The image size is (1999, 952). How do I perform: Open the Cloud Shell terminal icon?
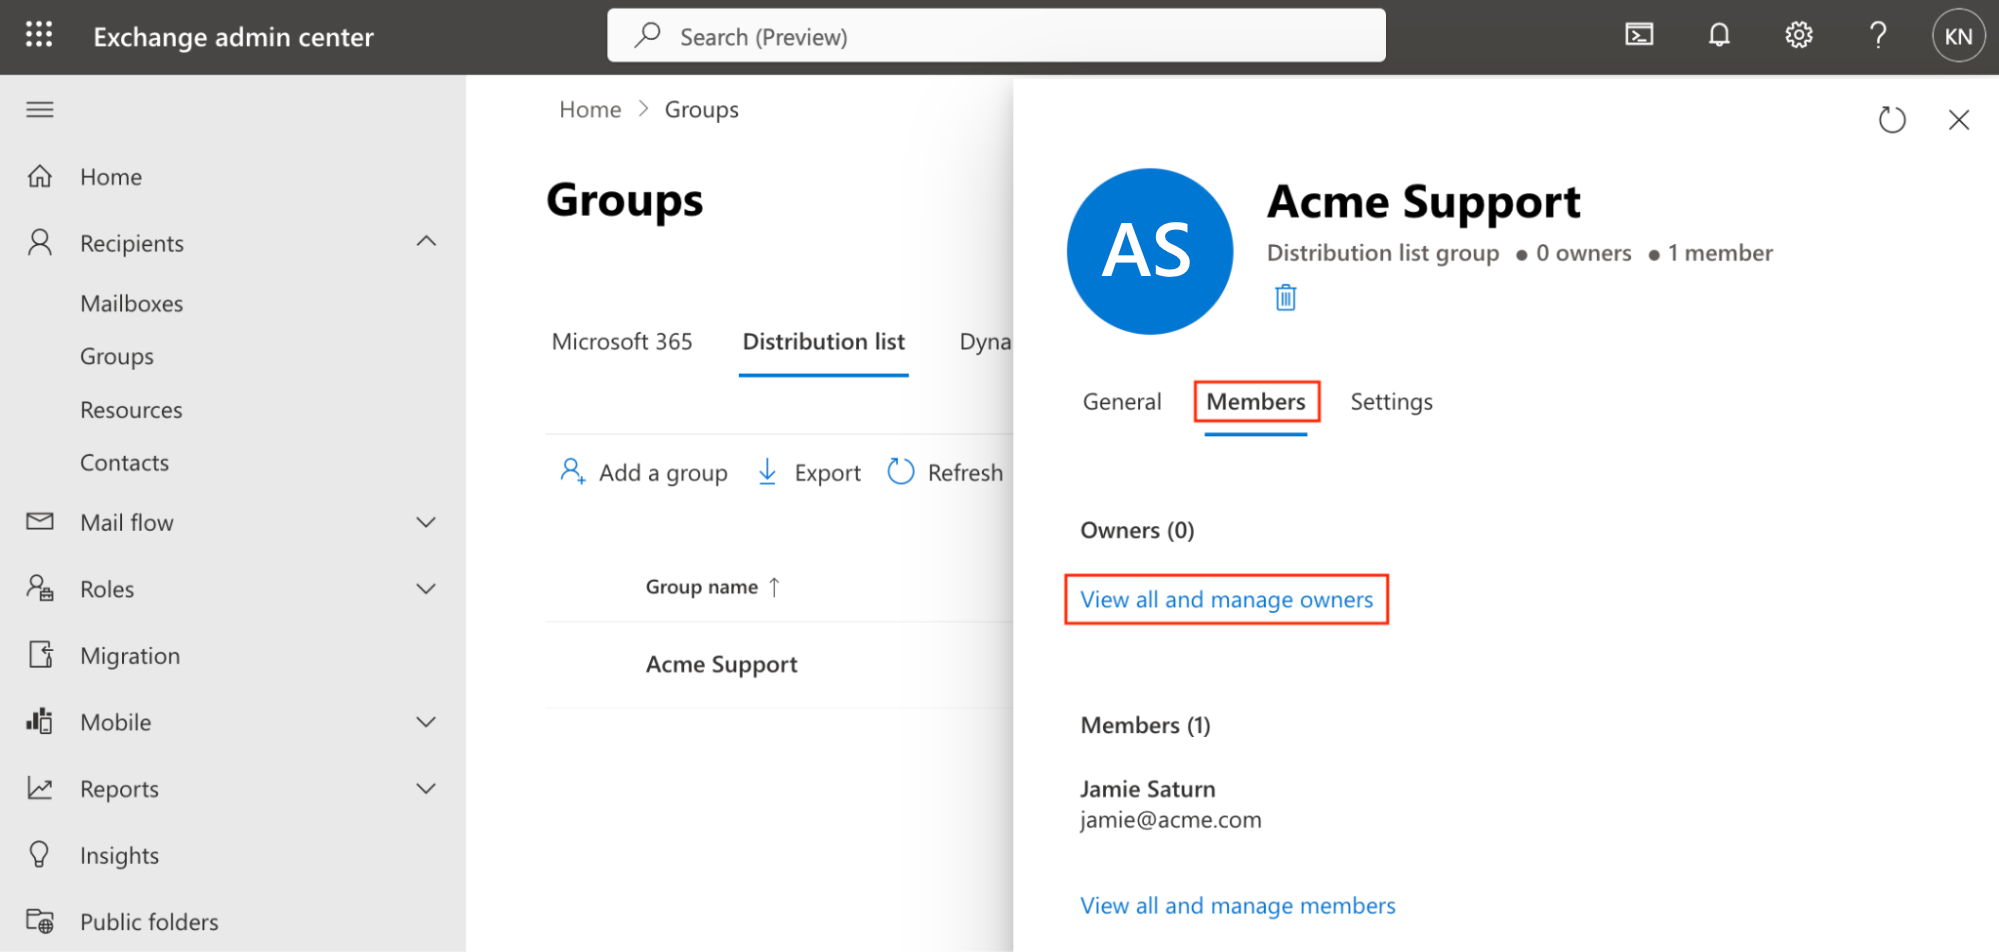[x=1639, y=35]
